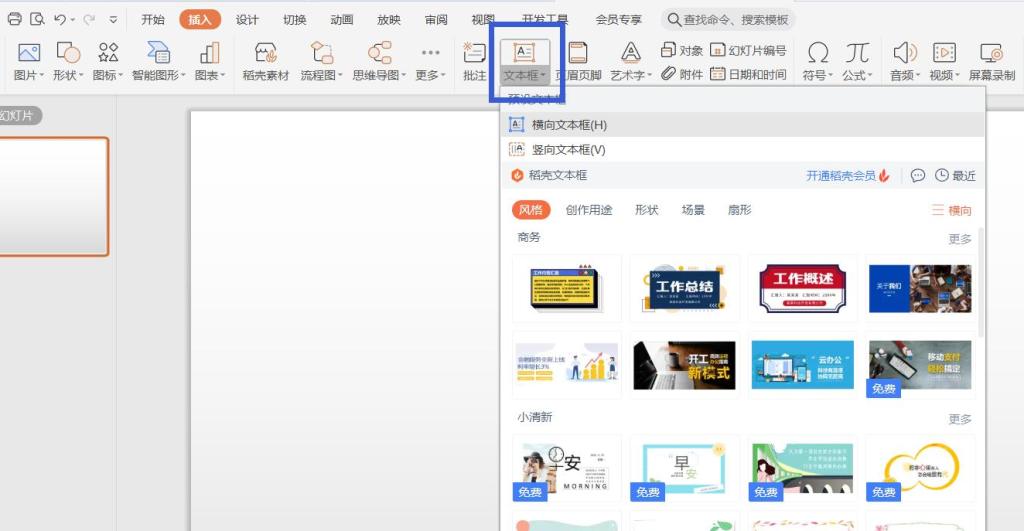The image size is (1024, 531).
Task: Switch to the 设计 Design tab
Action: [247, 20]
